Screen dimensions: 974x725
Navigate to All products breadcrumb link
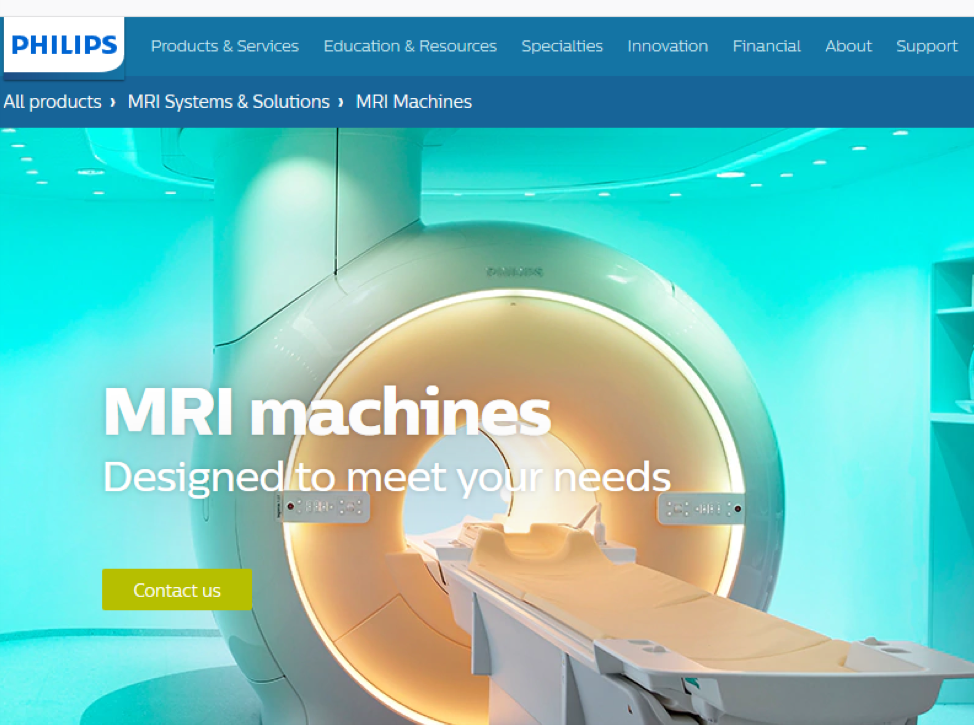coord(52,101)
